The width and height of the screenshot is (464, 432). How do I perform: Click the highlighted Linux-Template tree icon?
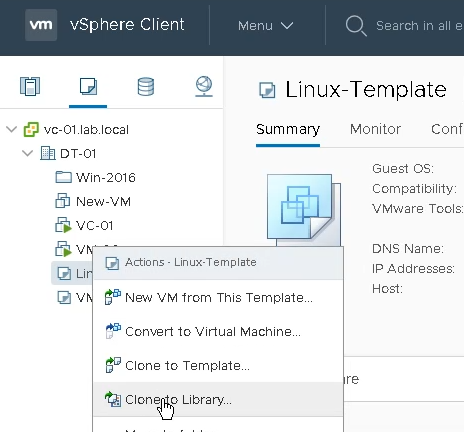[64, 273]
